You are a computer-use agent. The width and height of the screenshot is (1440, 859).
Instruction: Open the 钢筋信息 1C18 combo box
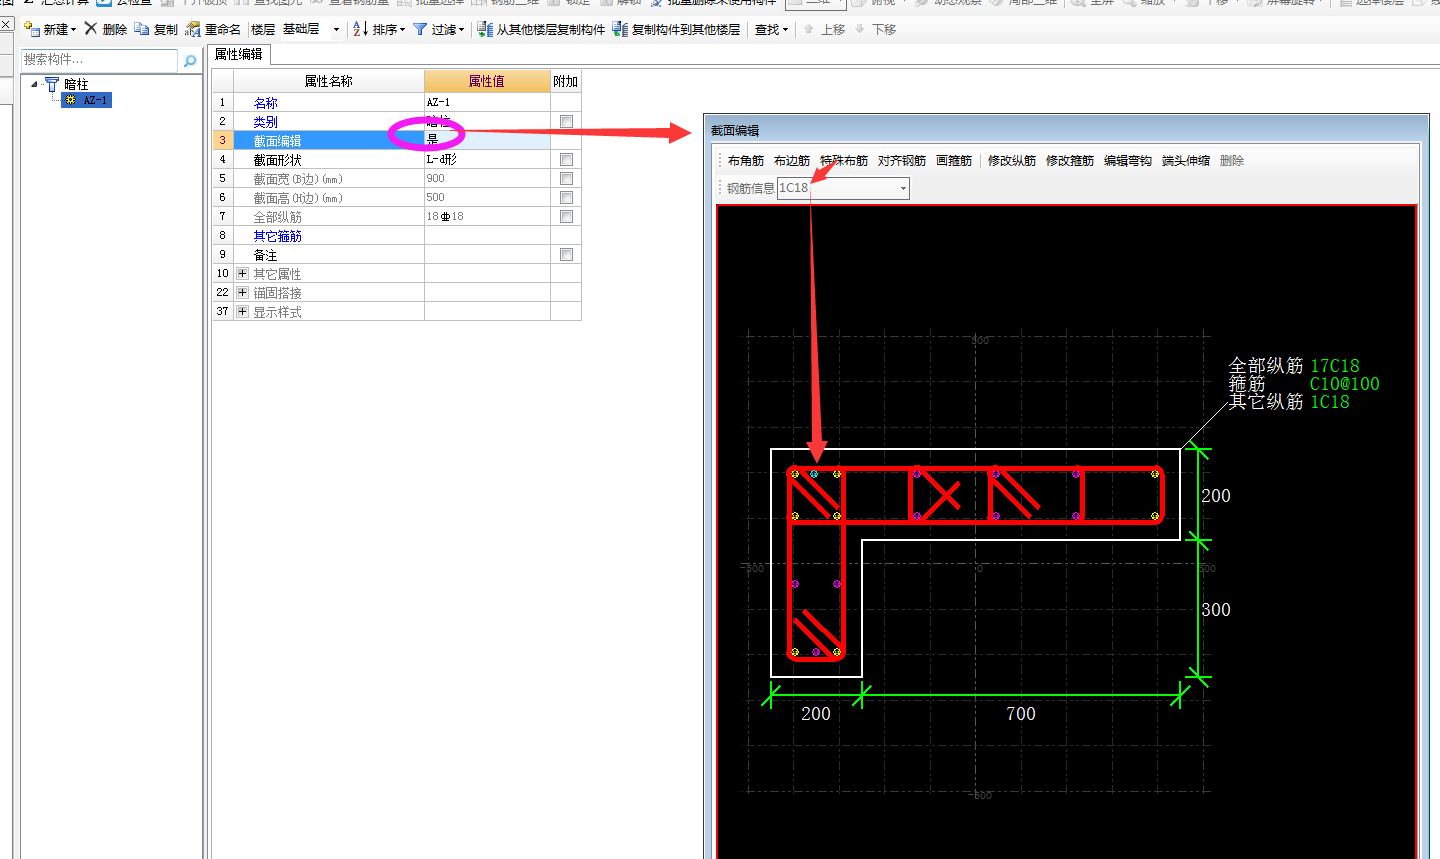point(843,187)
